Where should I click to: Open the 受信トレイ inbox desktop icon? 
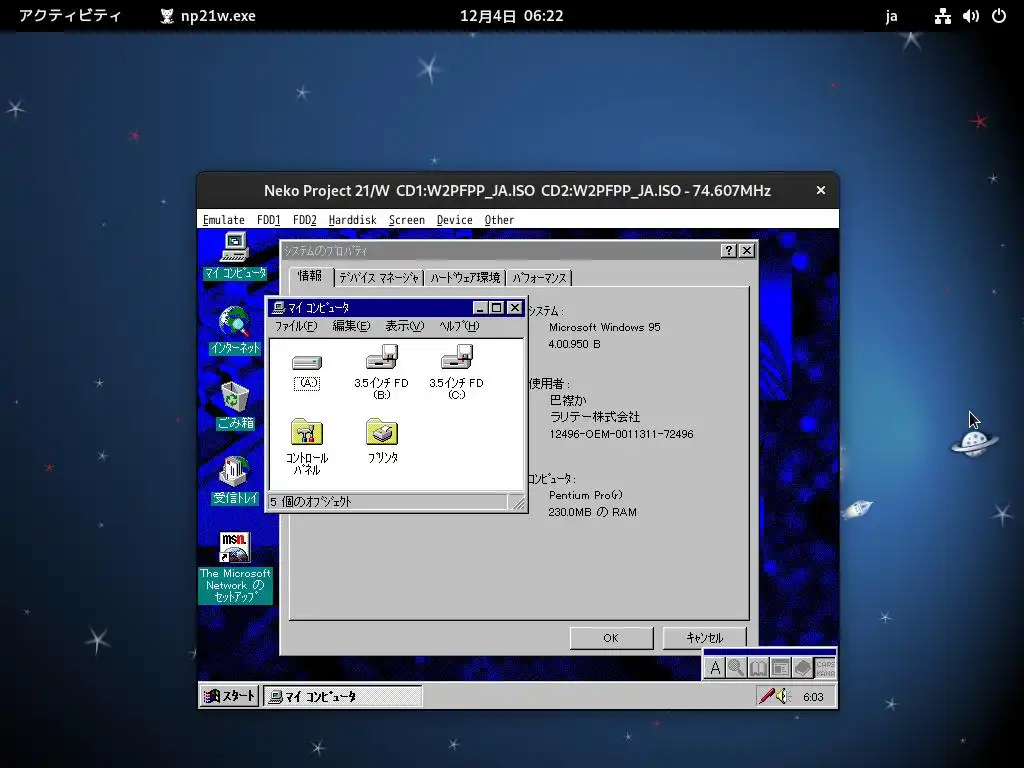[x=234, y=481]
